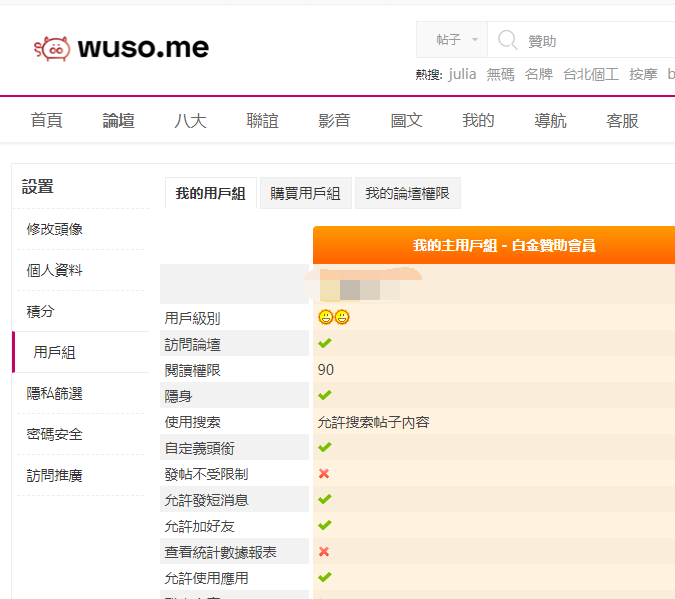
Task: Open 八大 in navigation bar
Action: tap(190, 120)
